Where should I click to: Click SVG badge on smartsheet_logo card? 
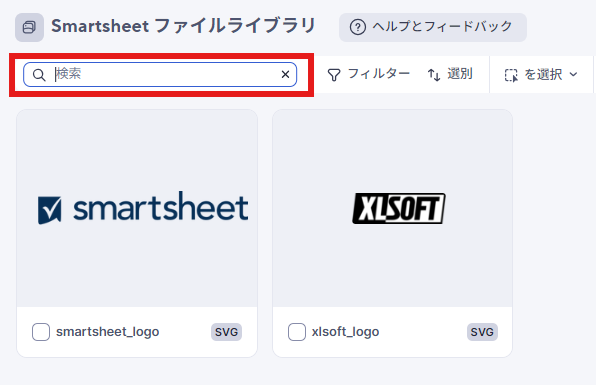227,332
